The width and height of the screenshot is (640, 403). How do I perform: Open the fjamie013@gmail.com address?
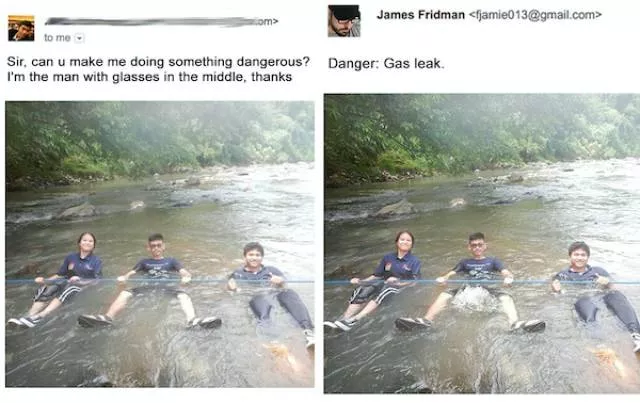click(535, 15)
